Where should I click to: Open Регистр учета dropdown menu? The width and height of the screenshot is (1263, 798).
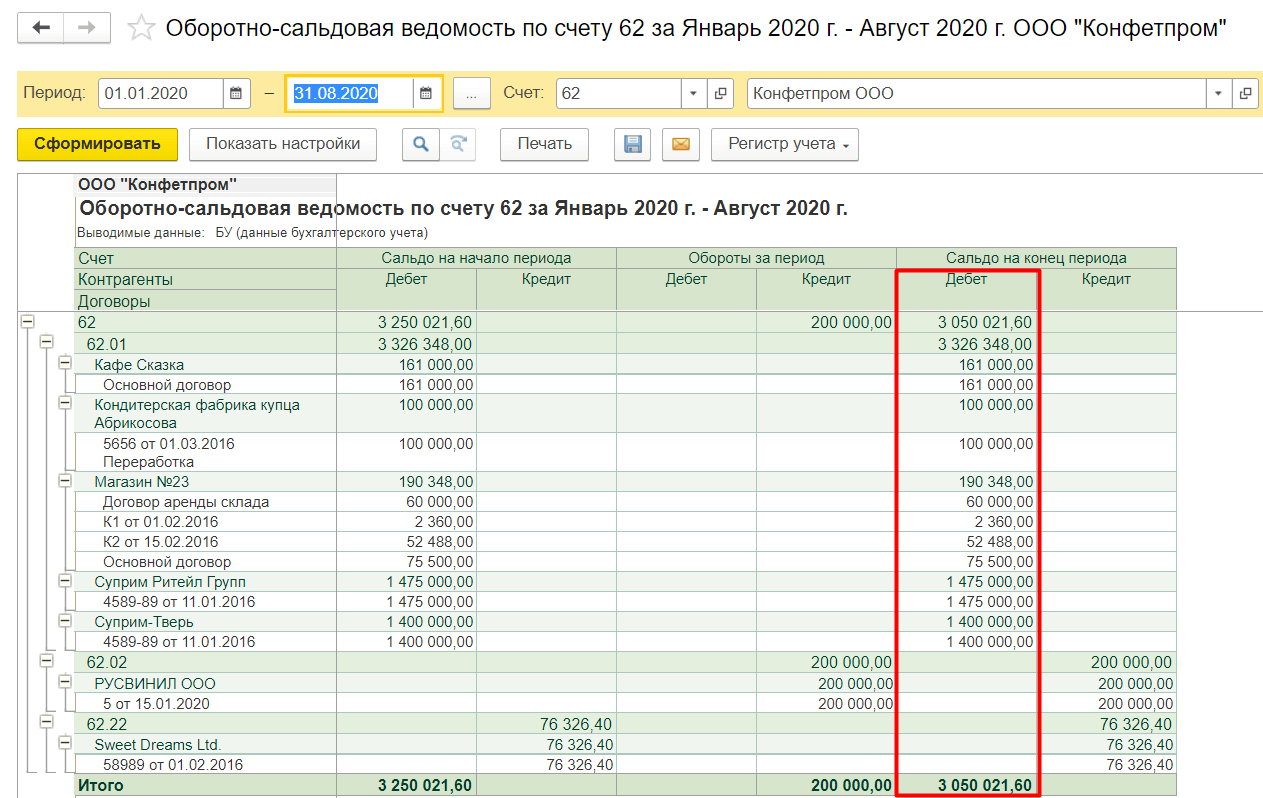pyautogui.click(x=785, y=144)
